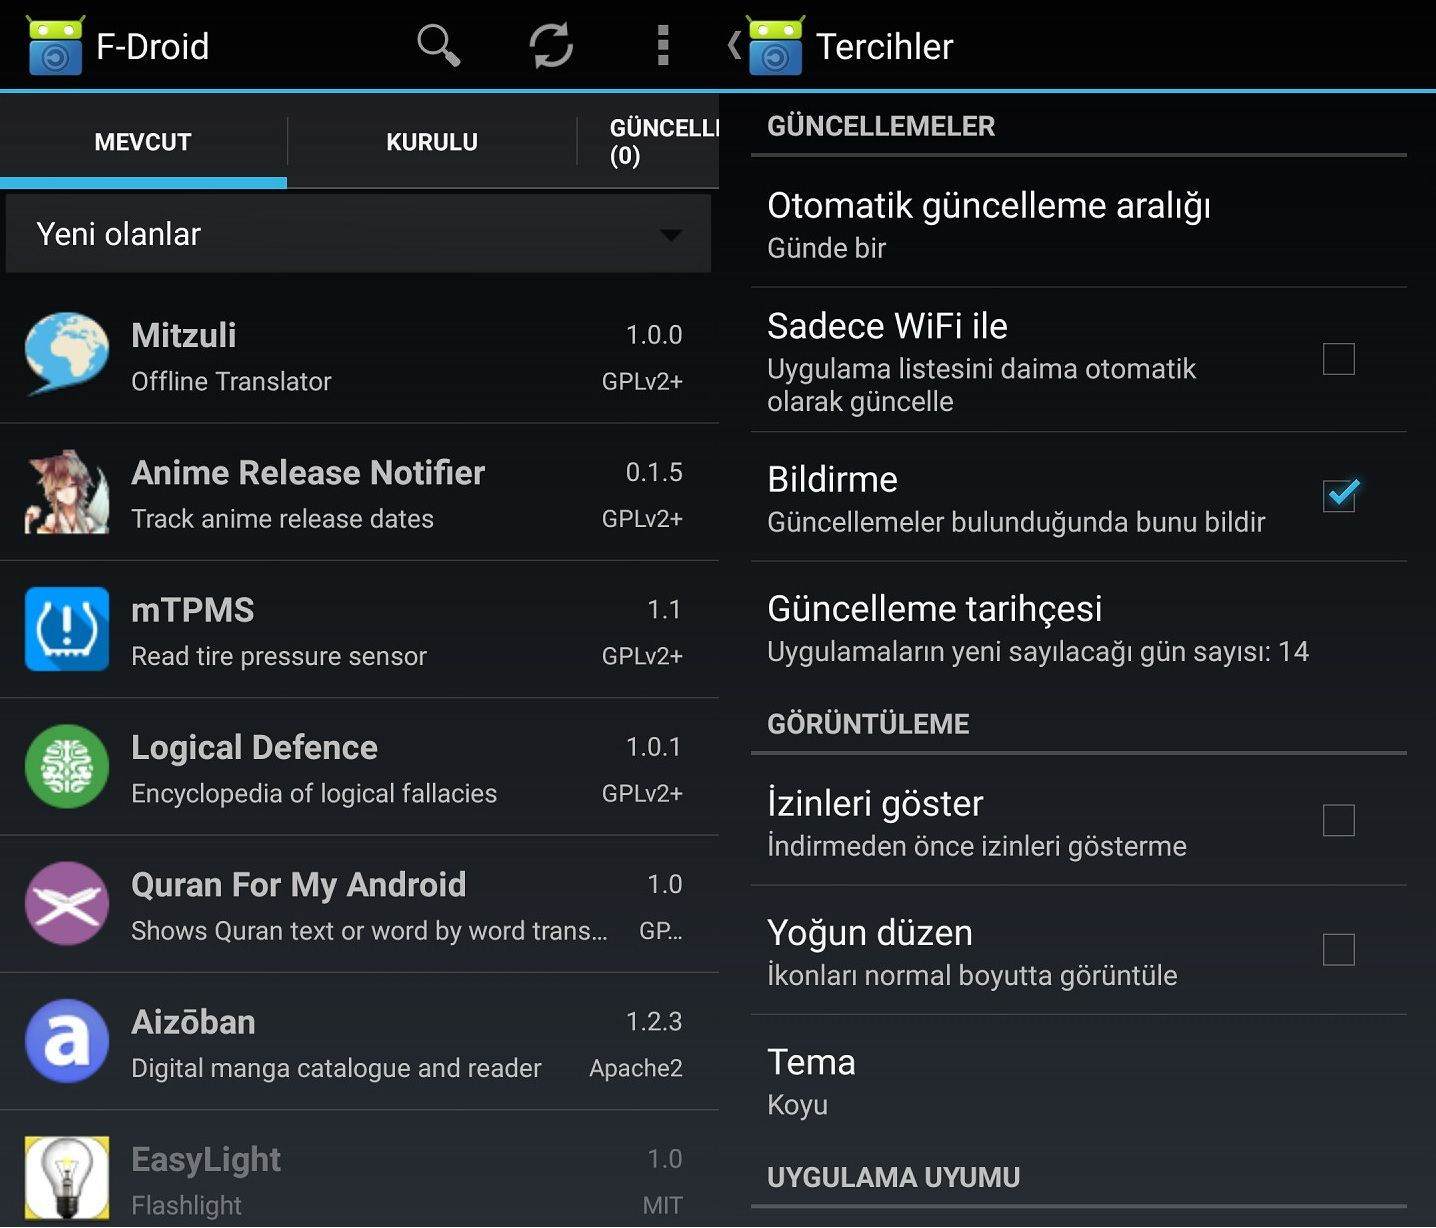Tap the 'Tercihler' screen title
The width and height of the screenshot is (1436, 1228).
(884, 47)
